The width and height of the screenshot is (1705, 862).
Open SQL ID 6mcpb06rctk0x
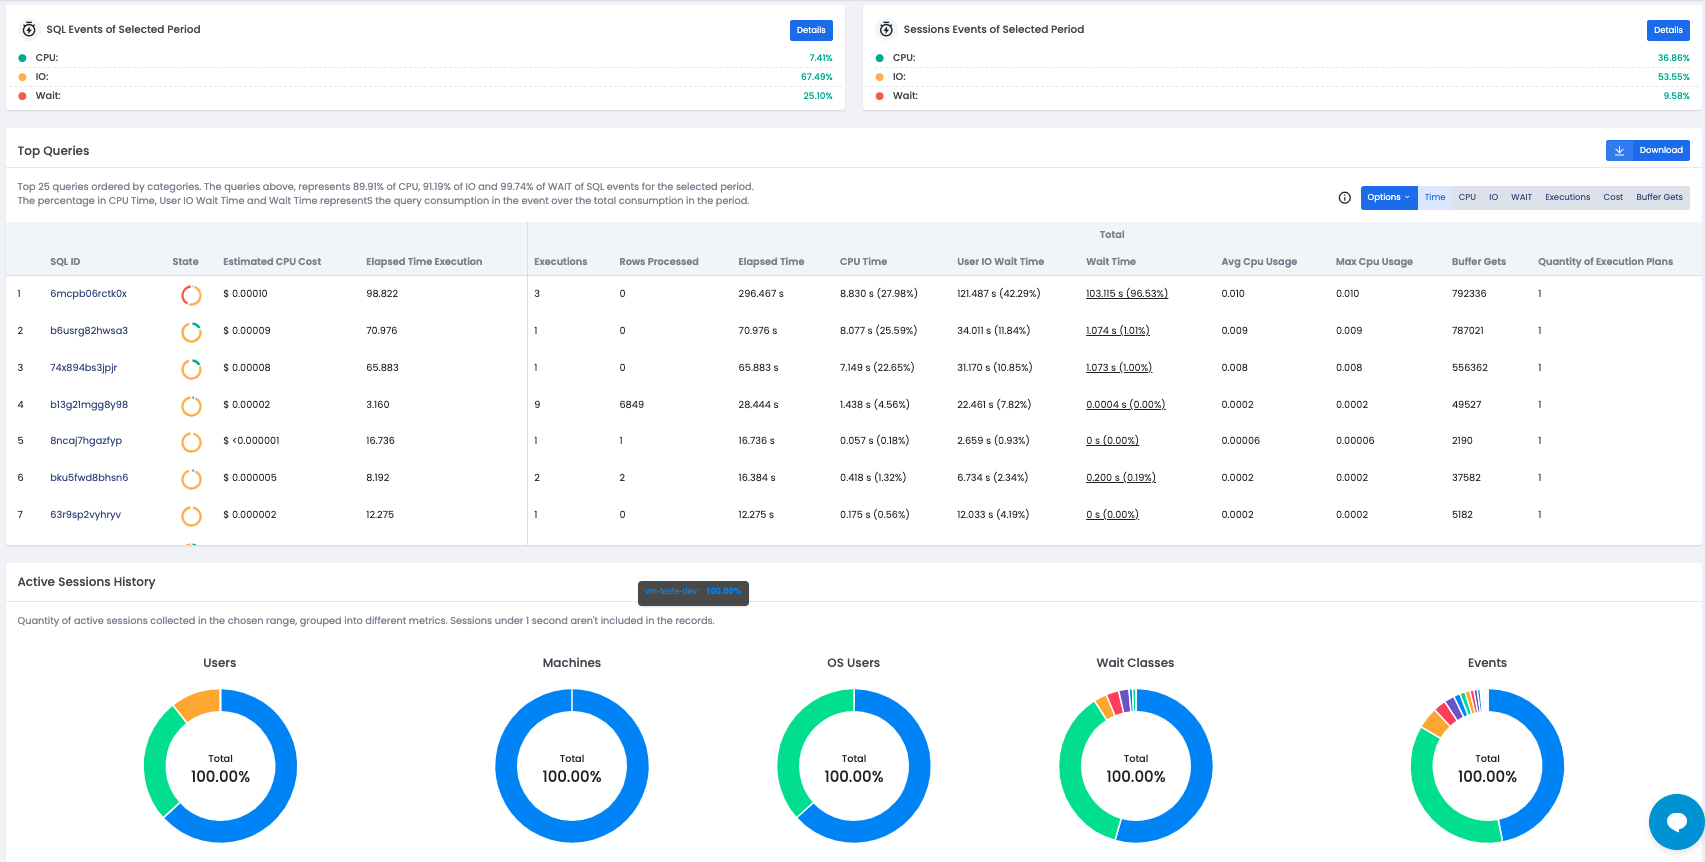tap(88, 294)
